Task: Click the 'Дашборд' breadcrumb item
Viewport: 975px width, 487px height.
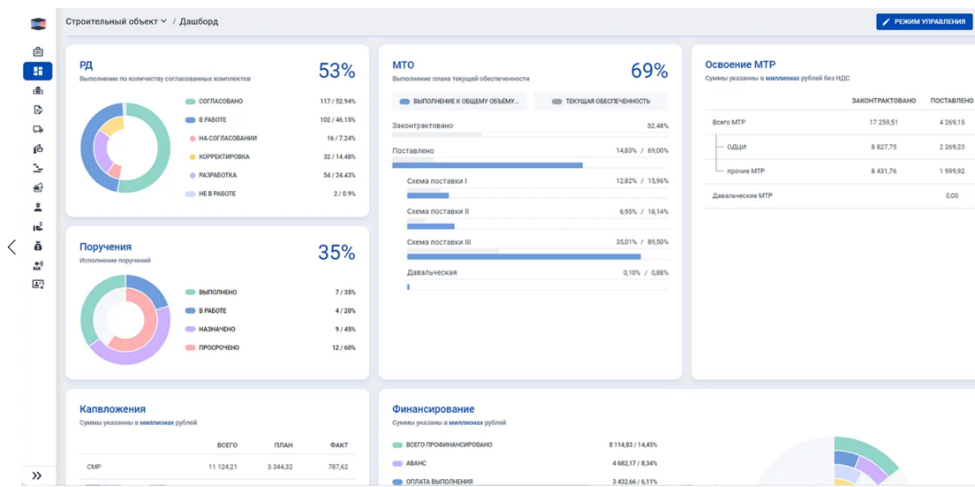Action: pyautogui.click(x=198, y=21)
